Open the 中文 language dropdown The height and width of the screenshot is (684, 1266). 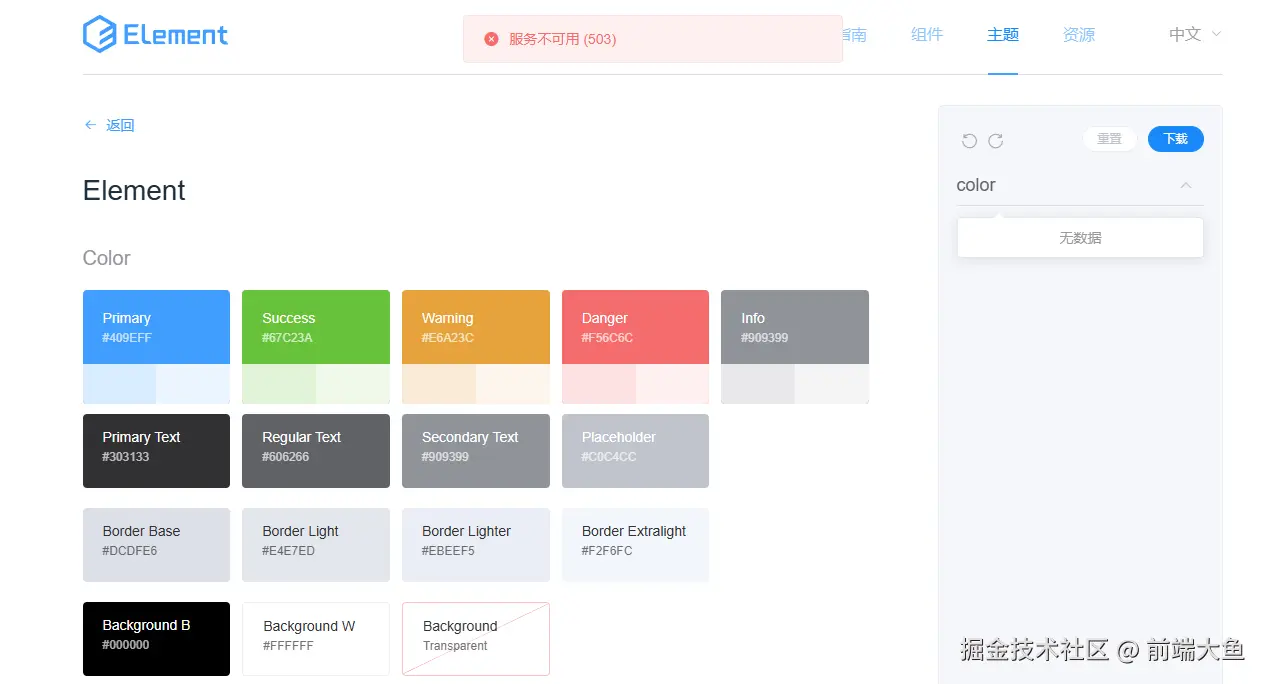[x=1195, y=34]
